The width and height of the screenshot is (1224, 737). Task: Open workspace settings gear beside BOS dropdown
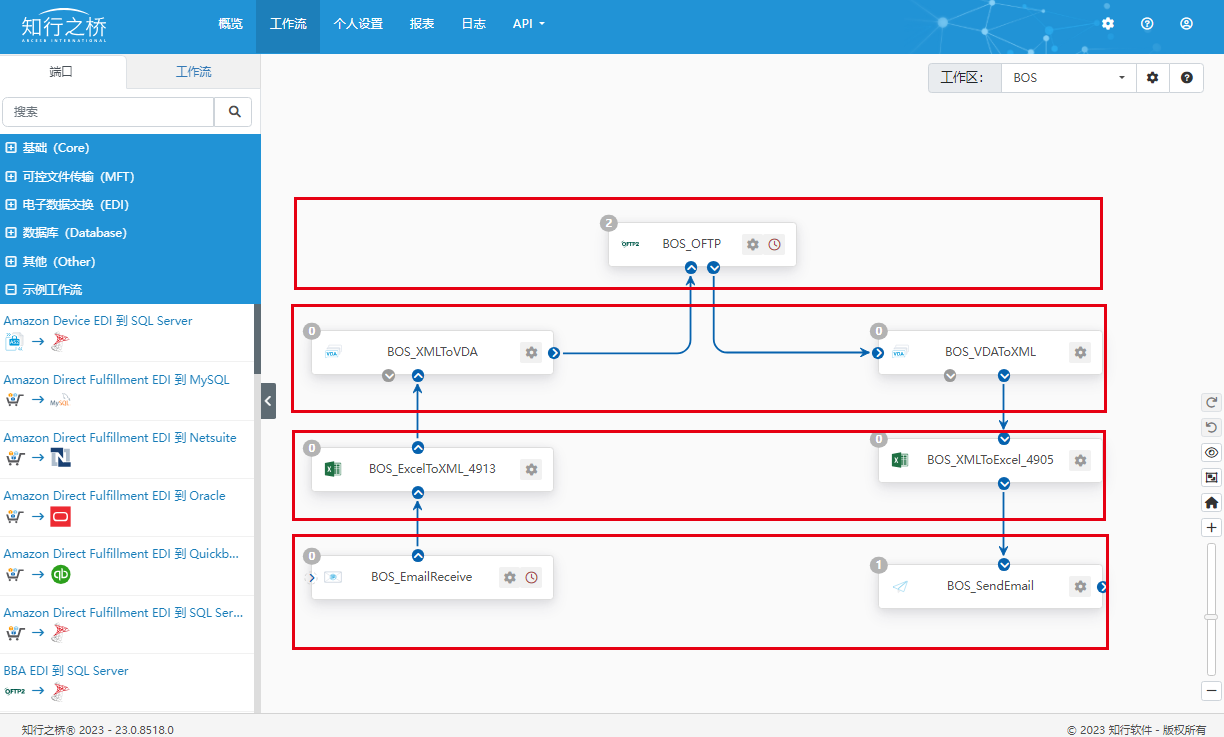[x=1152, y=77]
